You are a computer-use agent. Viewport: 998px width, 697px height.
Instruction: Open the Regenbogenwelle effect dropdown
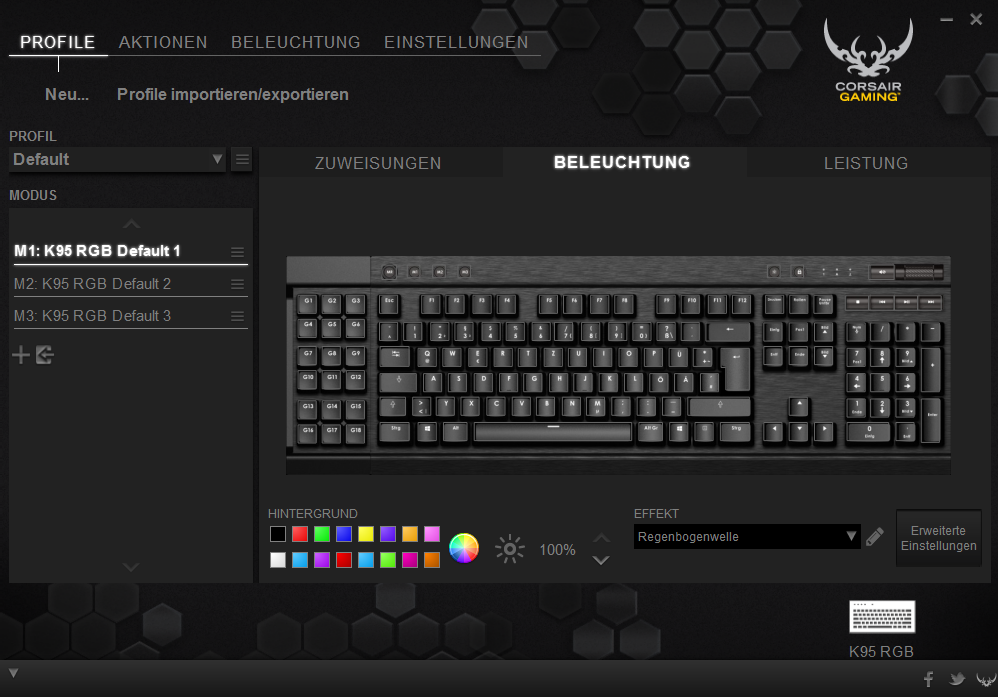click(747, 537)
